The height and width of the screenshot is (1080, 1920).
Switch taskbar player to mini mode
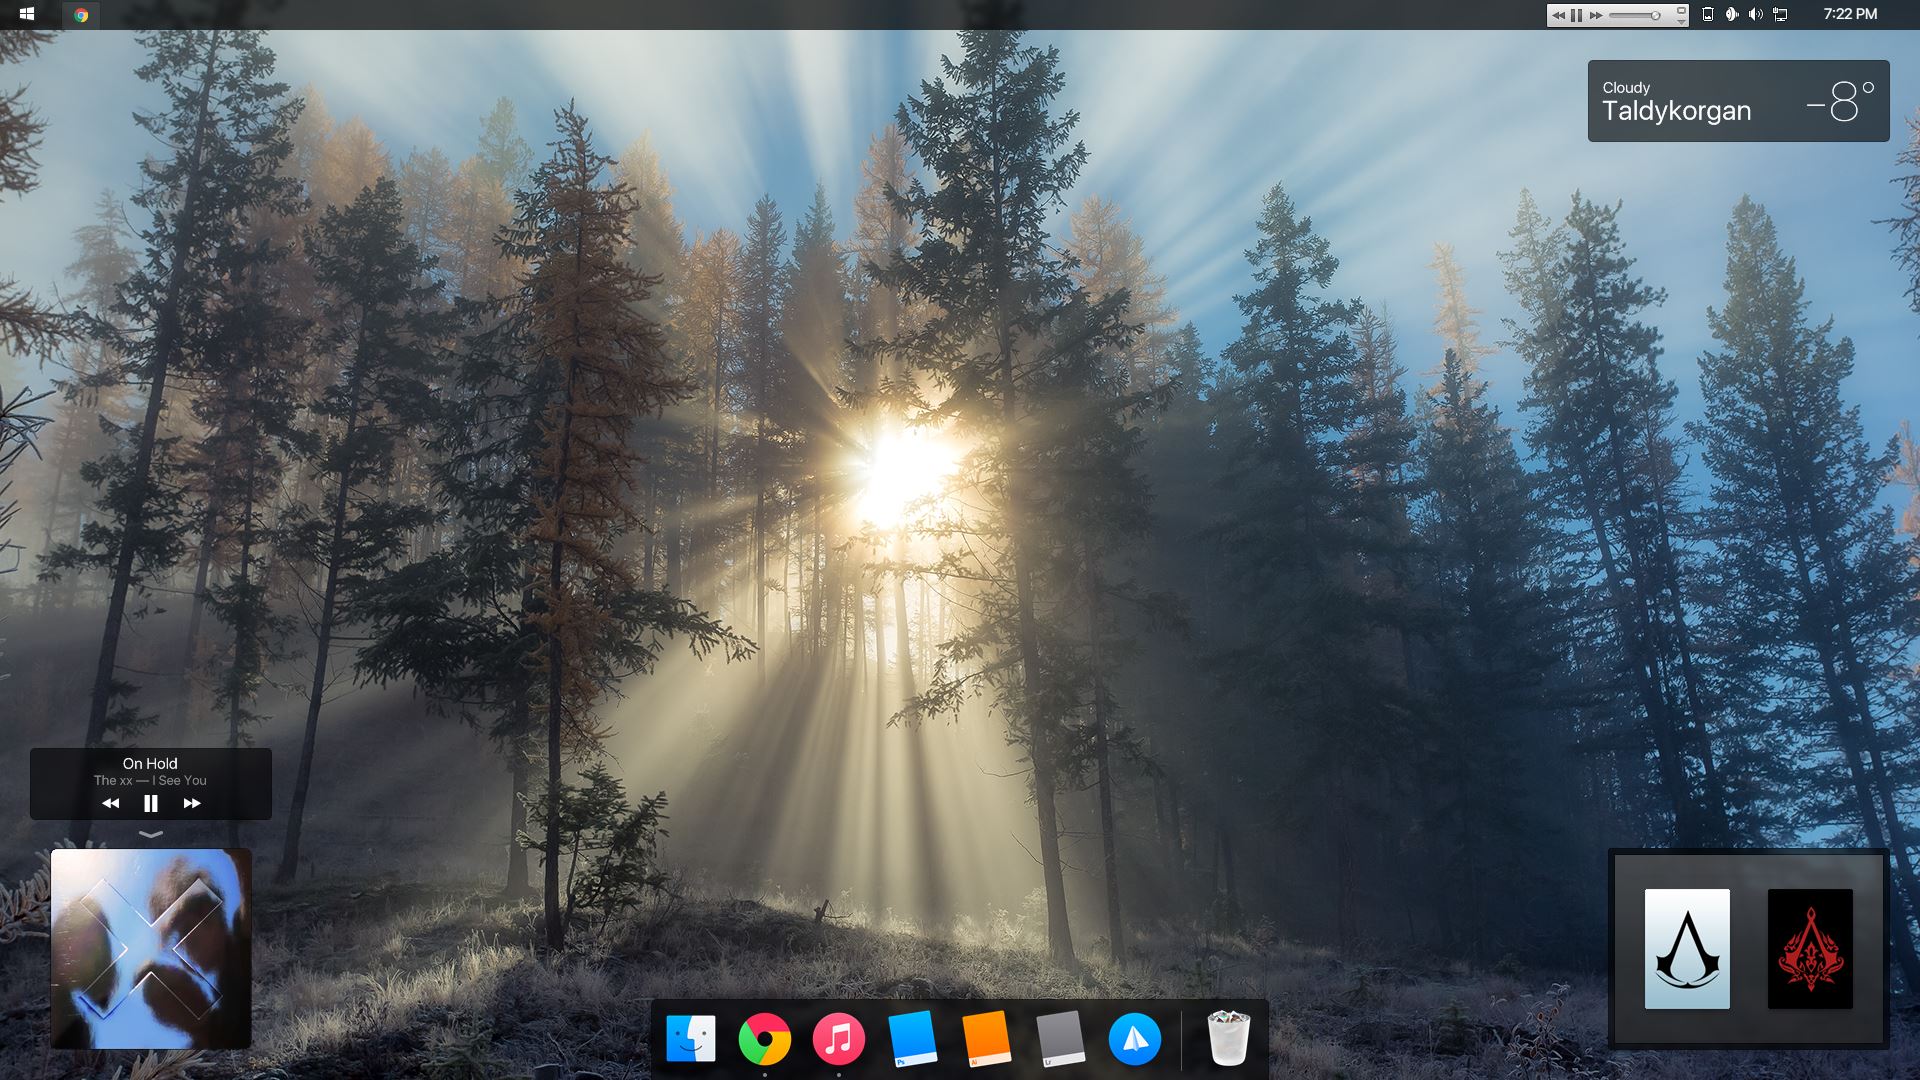pyautogui.click(x=1682, y=10)
